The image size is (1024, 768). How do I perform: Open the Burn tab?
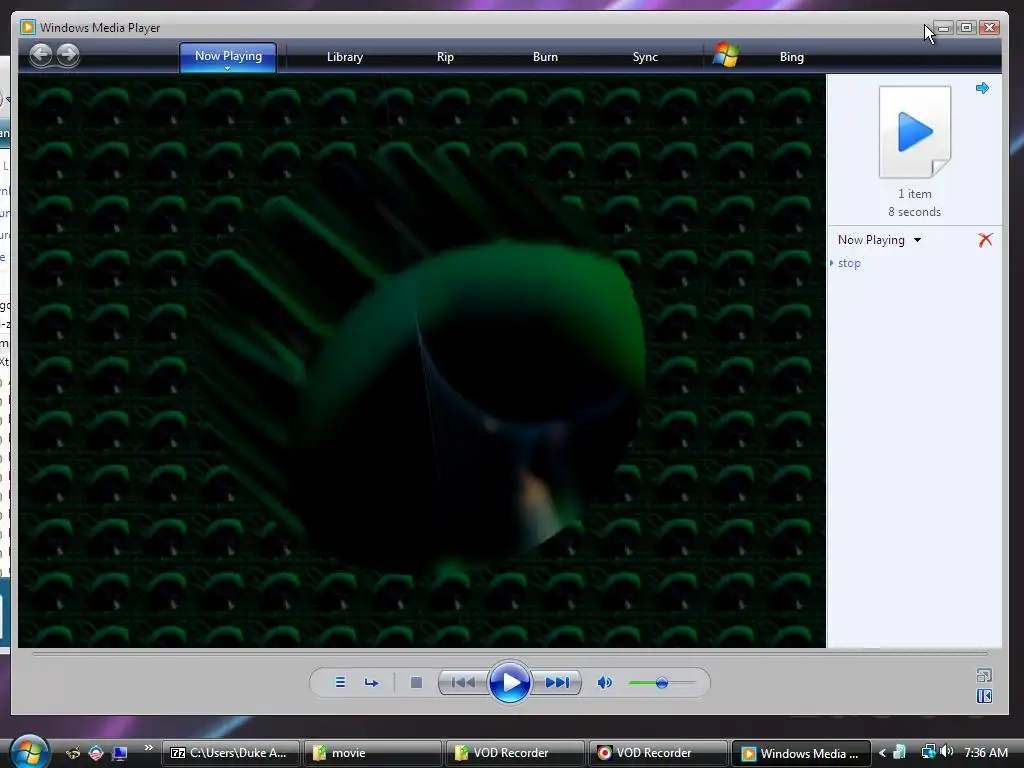(545, 57)
